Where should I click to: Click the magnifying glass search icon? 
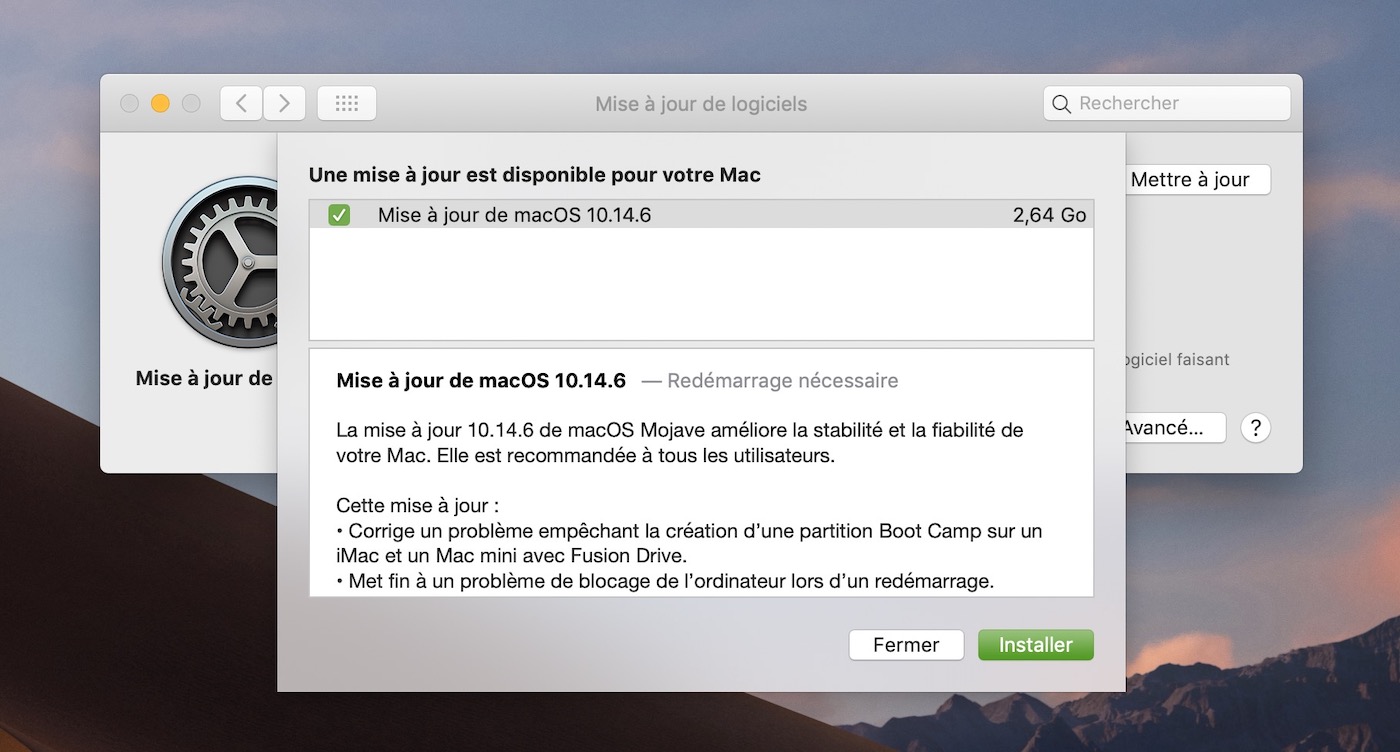(1062, 104)
